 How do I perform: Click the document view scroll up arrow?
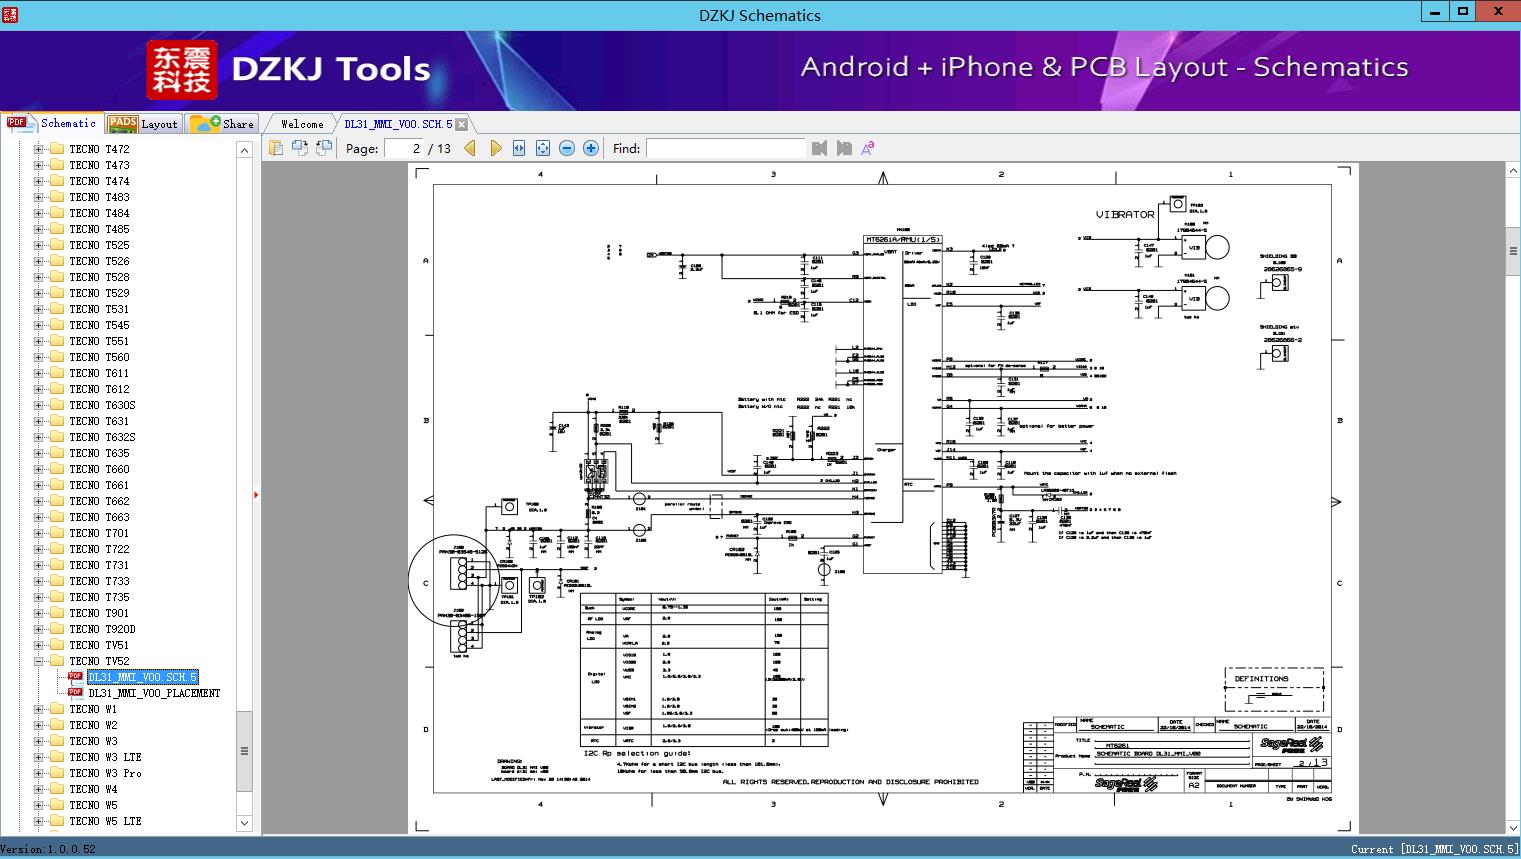(x=1513, y=171)
